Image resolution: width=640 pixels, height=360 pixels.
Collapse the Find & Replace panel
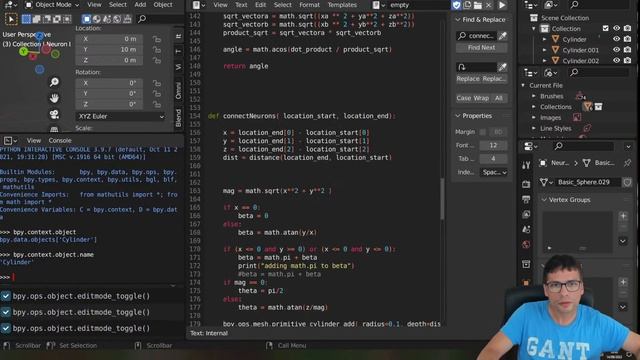[458, 20]
